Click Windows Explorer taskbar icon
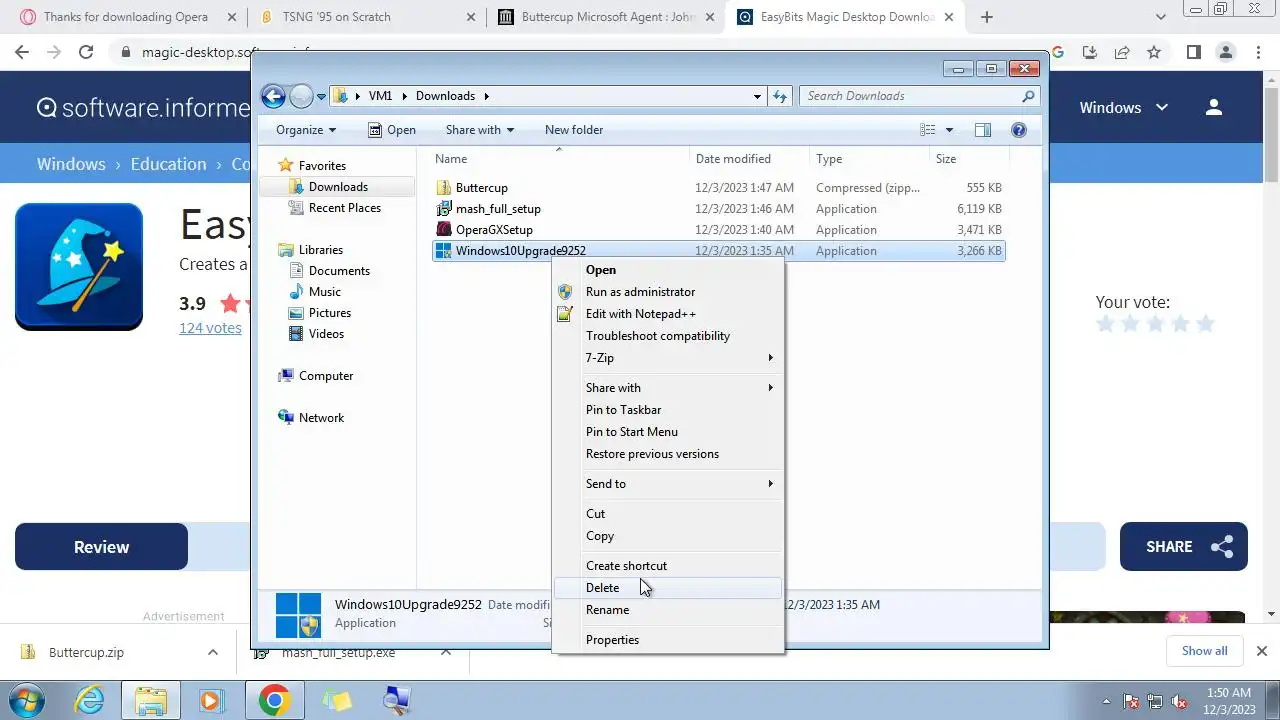 [151, 700]
